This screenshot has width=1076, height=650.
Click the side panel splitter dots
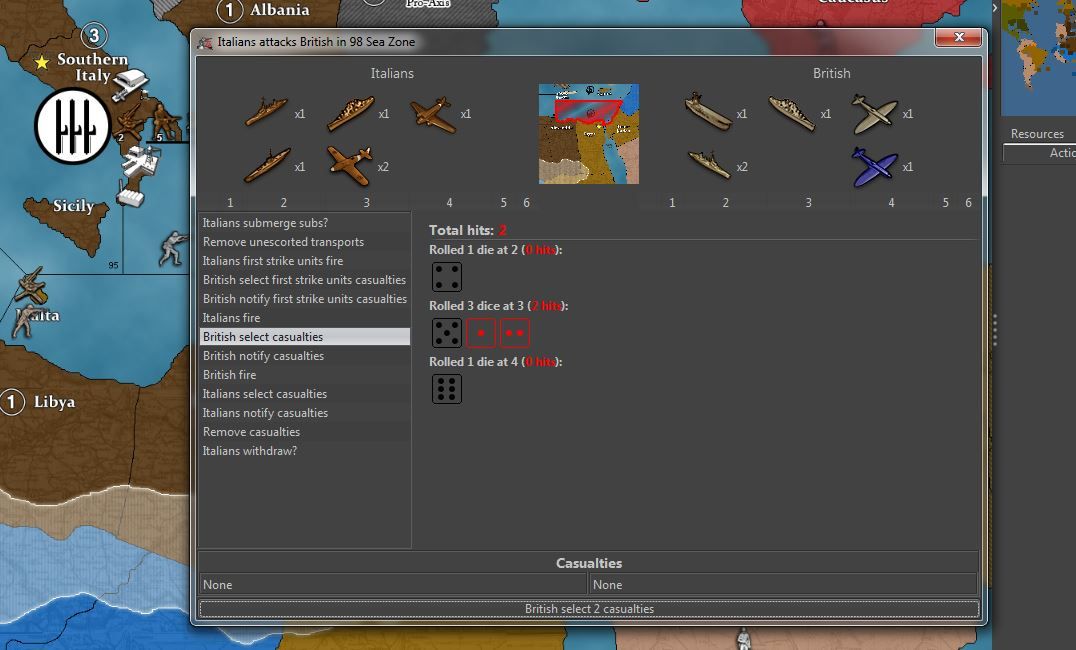tap(994, 329)
